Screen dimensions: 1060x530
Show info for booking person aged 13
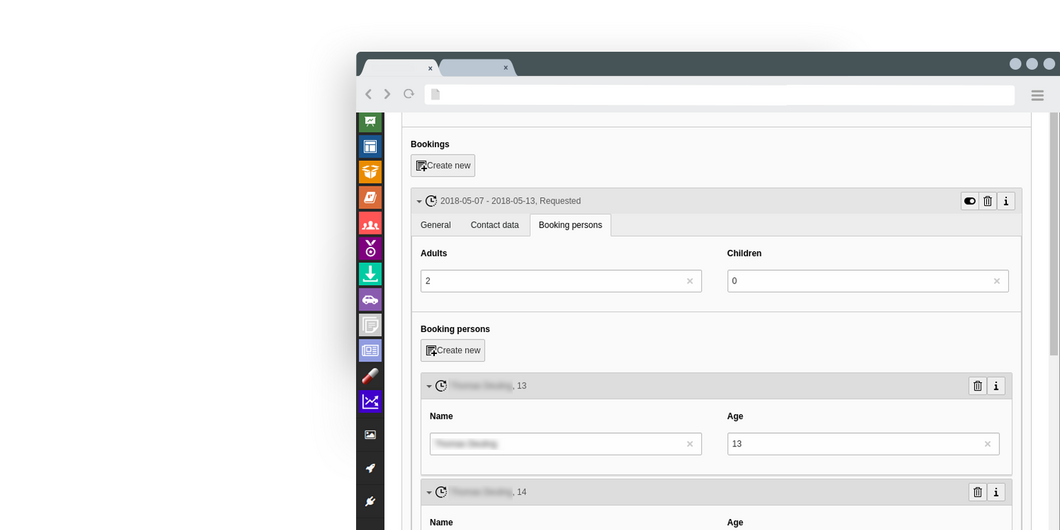coord(996,386)
